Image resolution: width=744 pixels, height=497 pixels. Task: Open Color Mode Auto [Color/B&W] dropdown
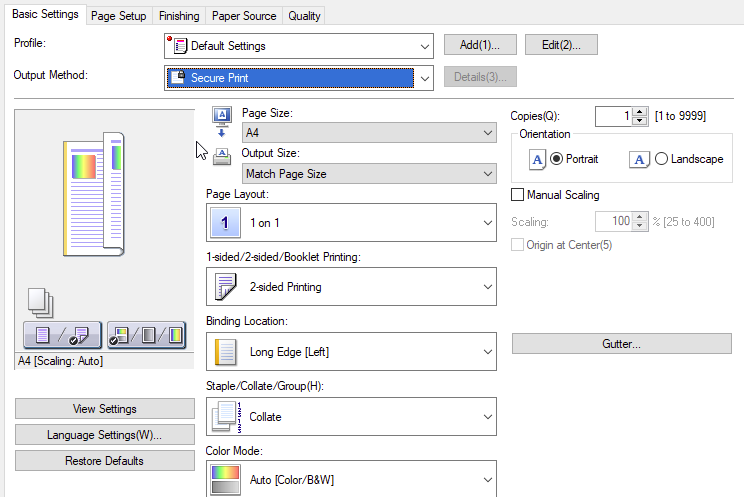pos(351,479)
